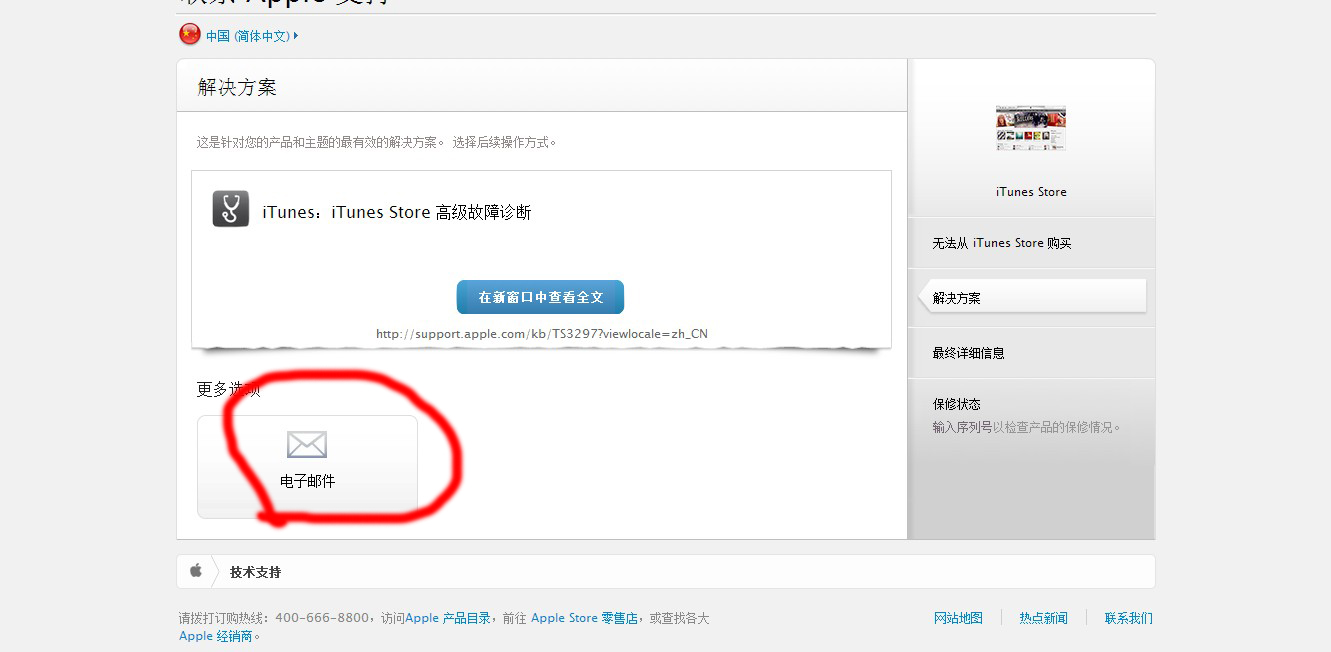This screenshot has width=1331, height=652.
Task: Open the 中国 (简体中文) region selector
Action: click(252, 36)
